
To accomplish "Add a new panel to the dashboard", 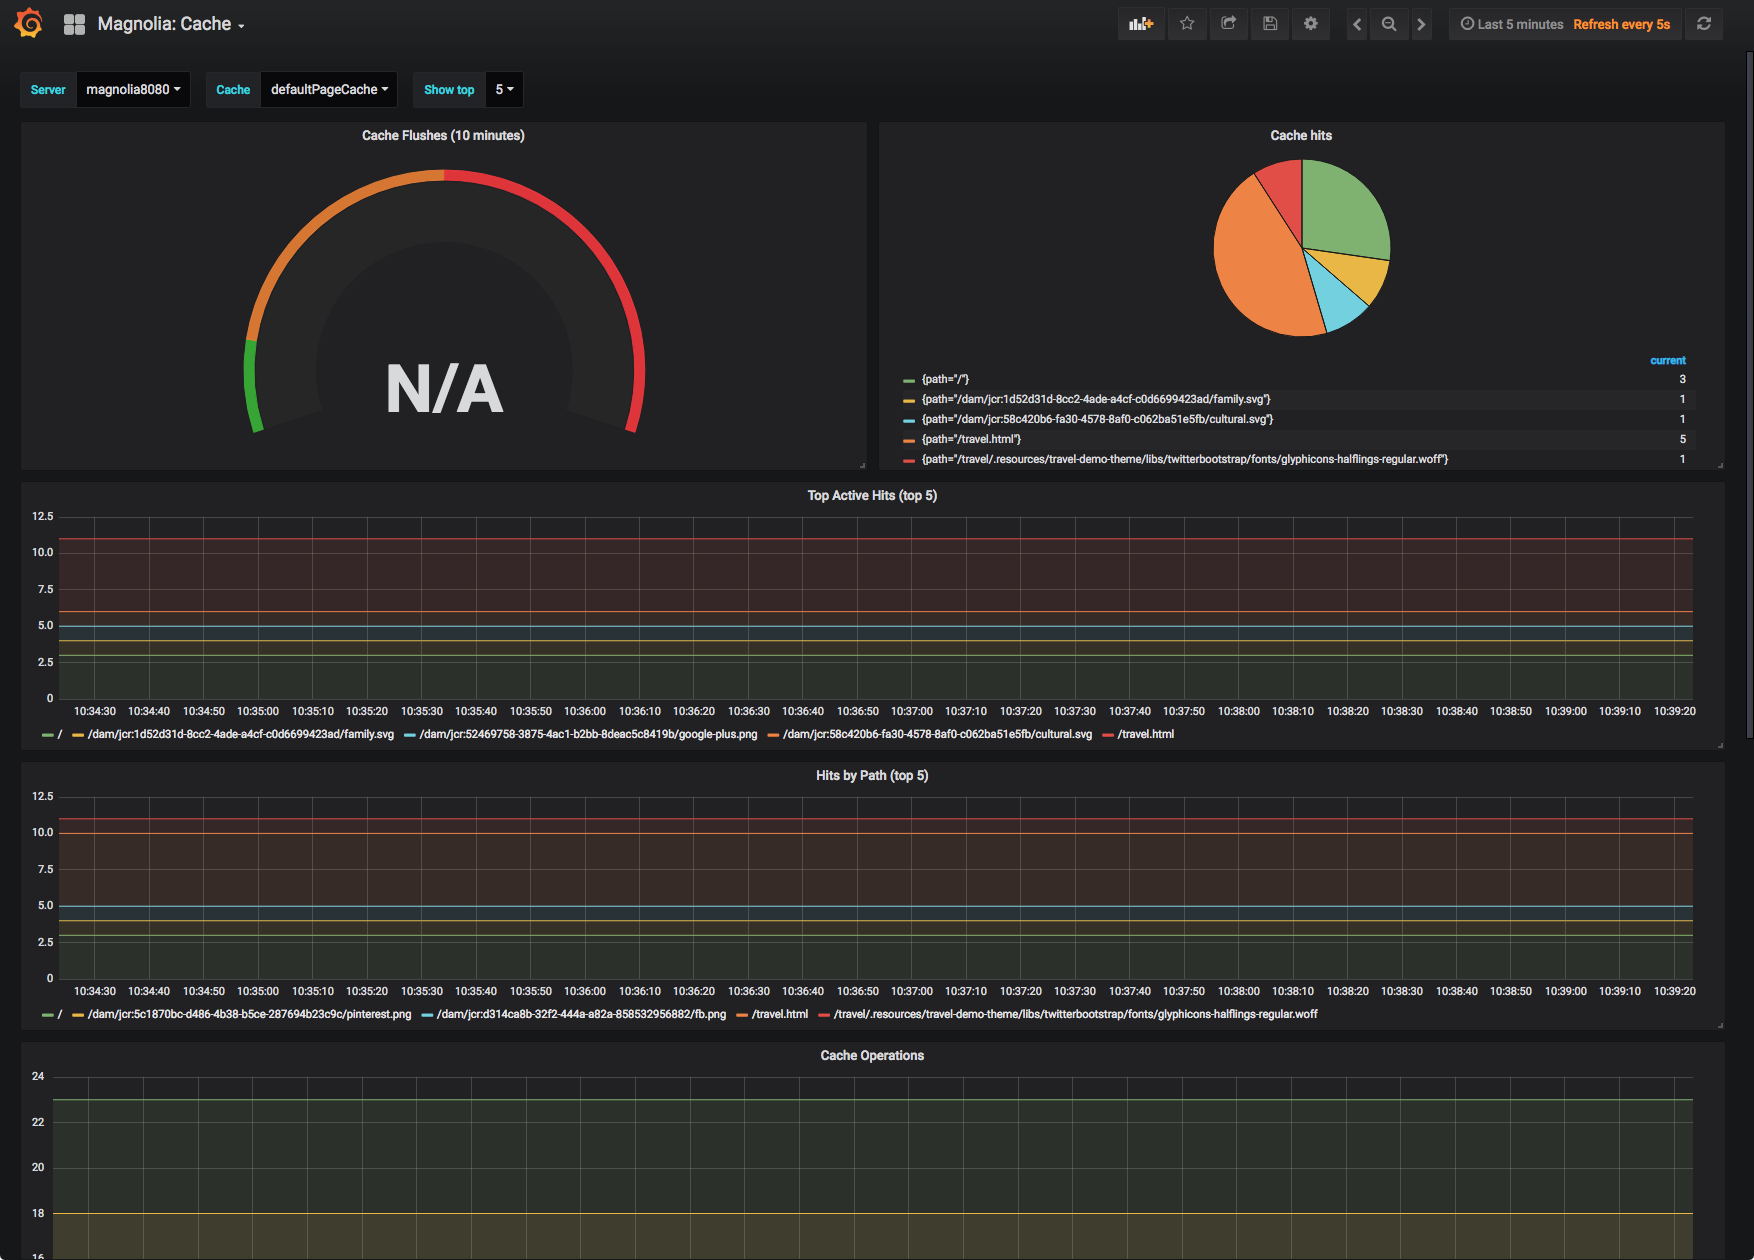I will 1141,23.
